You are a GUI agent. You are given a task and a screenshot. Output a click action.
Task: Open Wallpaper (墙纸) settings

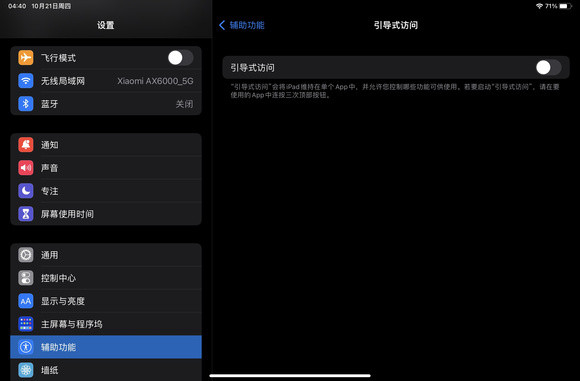click(106, 370)
